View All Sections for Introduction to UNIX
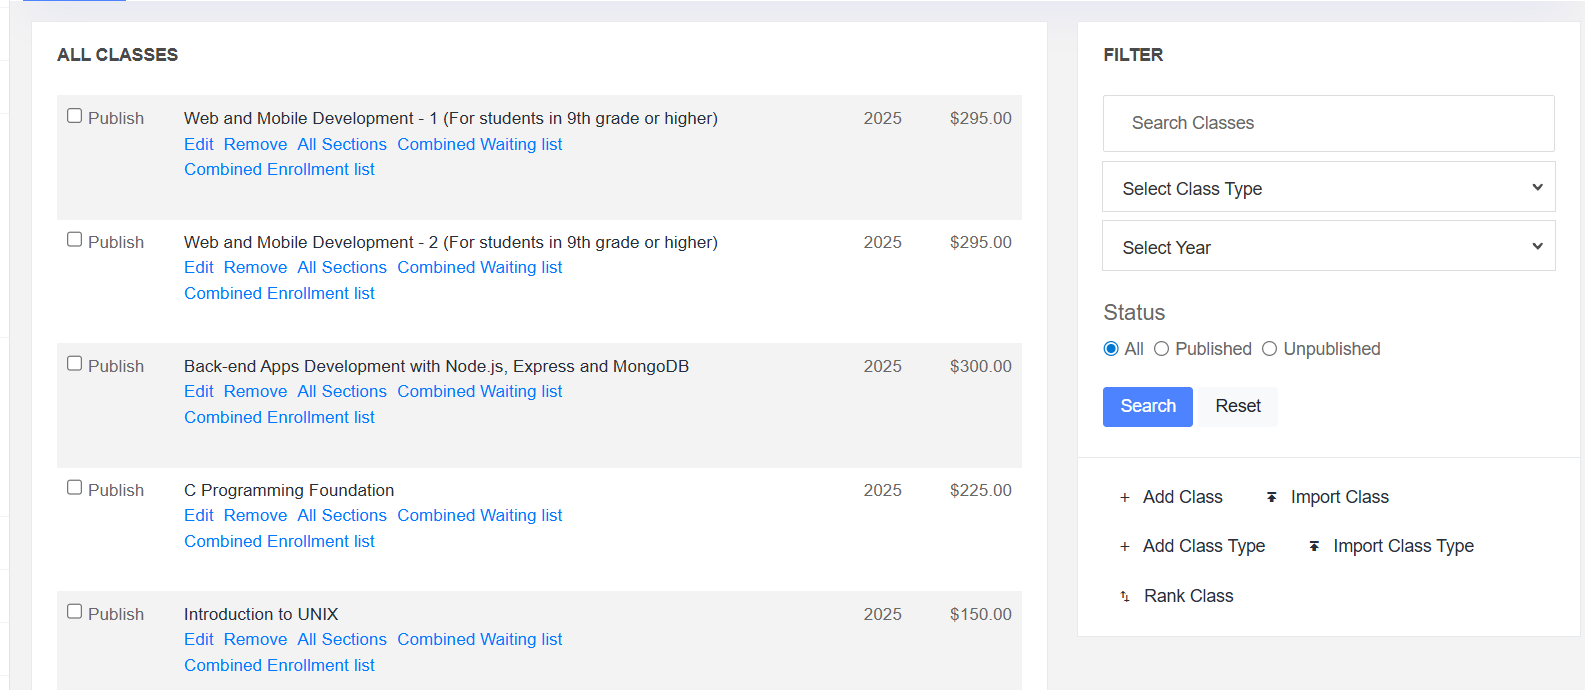This screenshot has width=1585, height=690. [342, 640]
